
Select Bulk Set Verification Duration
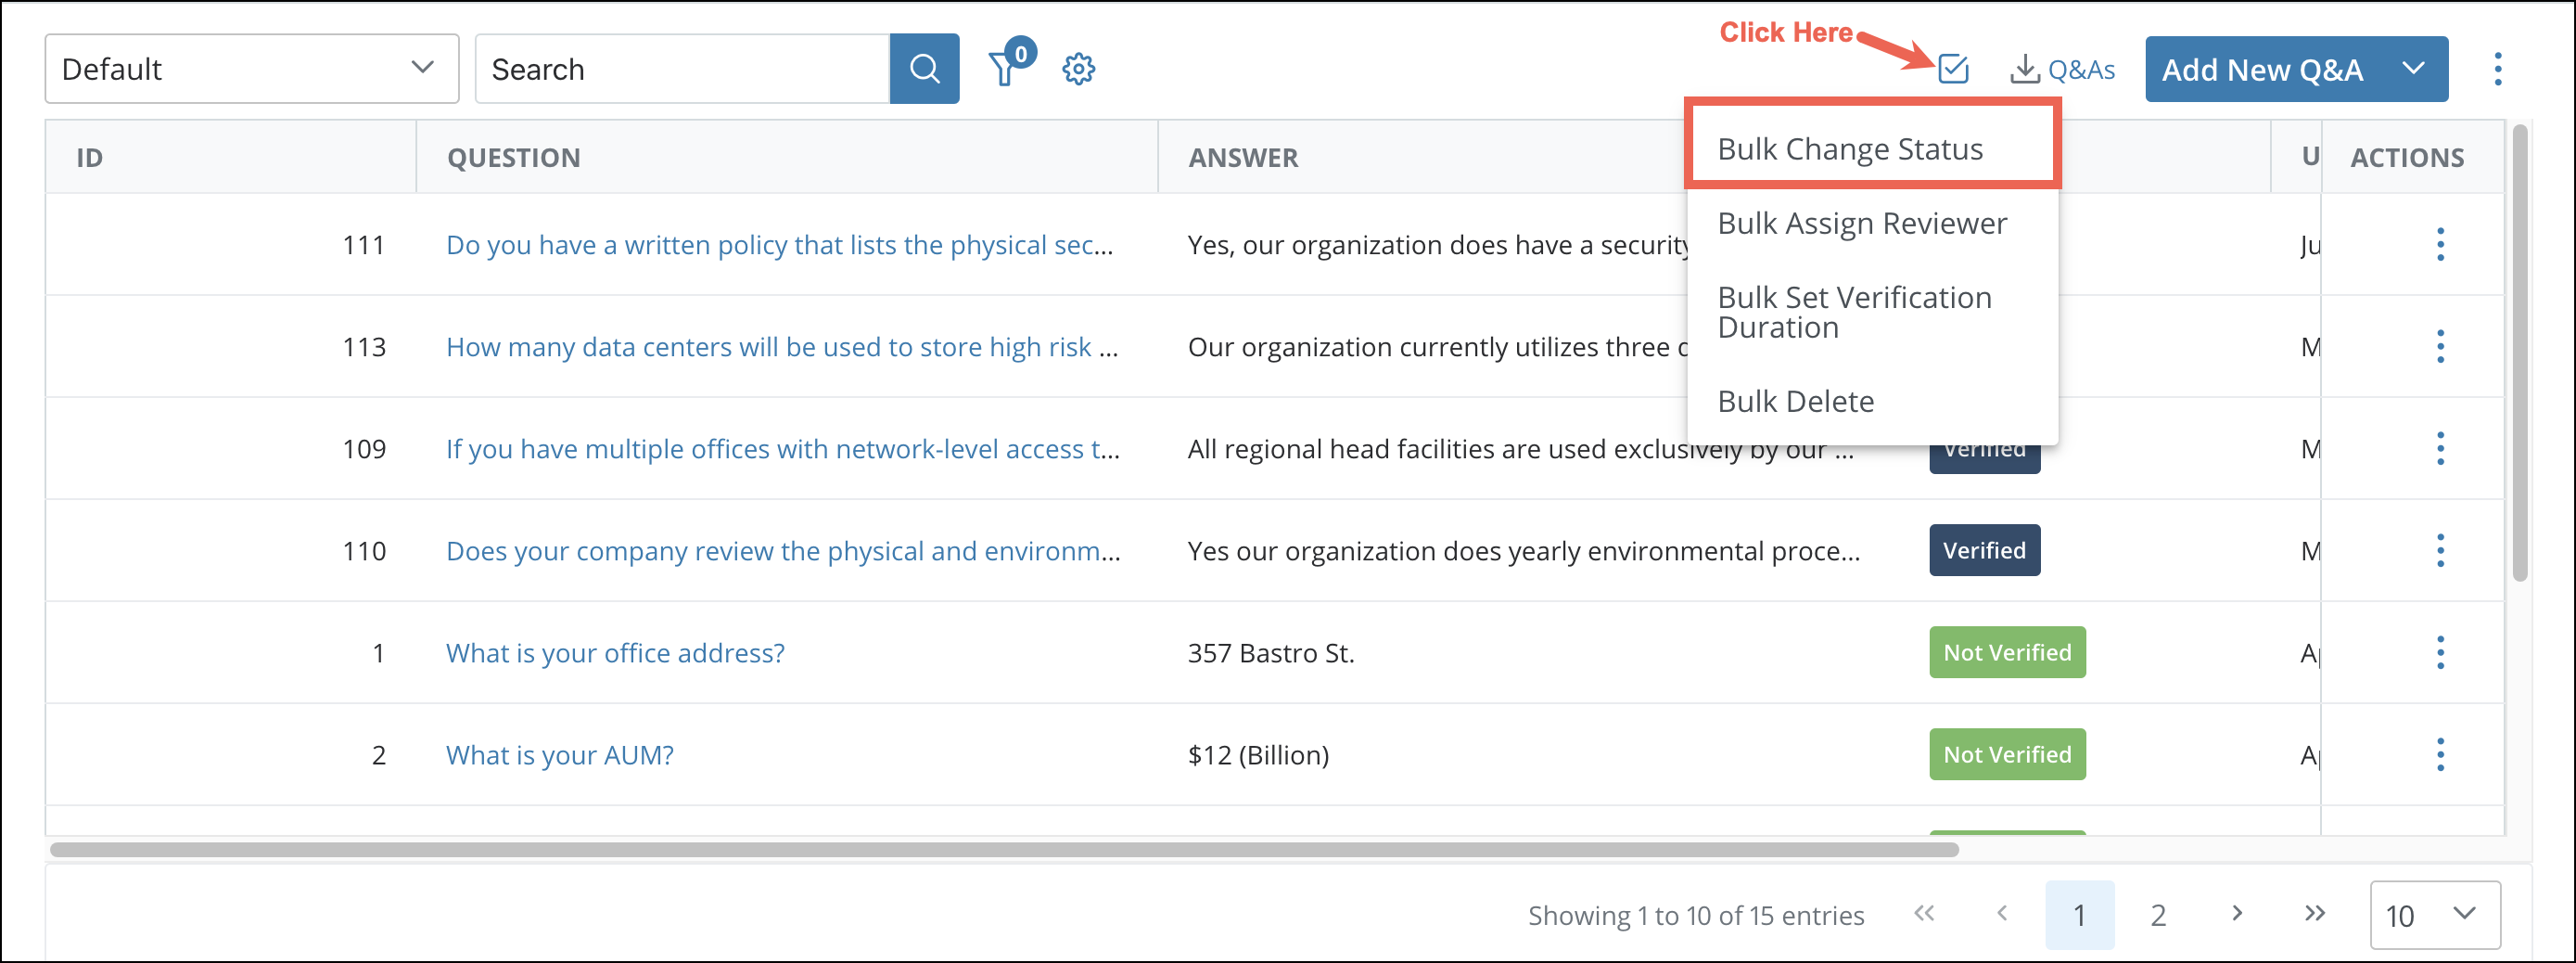point(1854,312)
